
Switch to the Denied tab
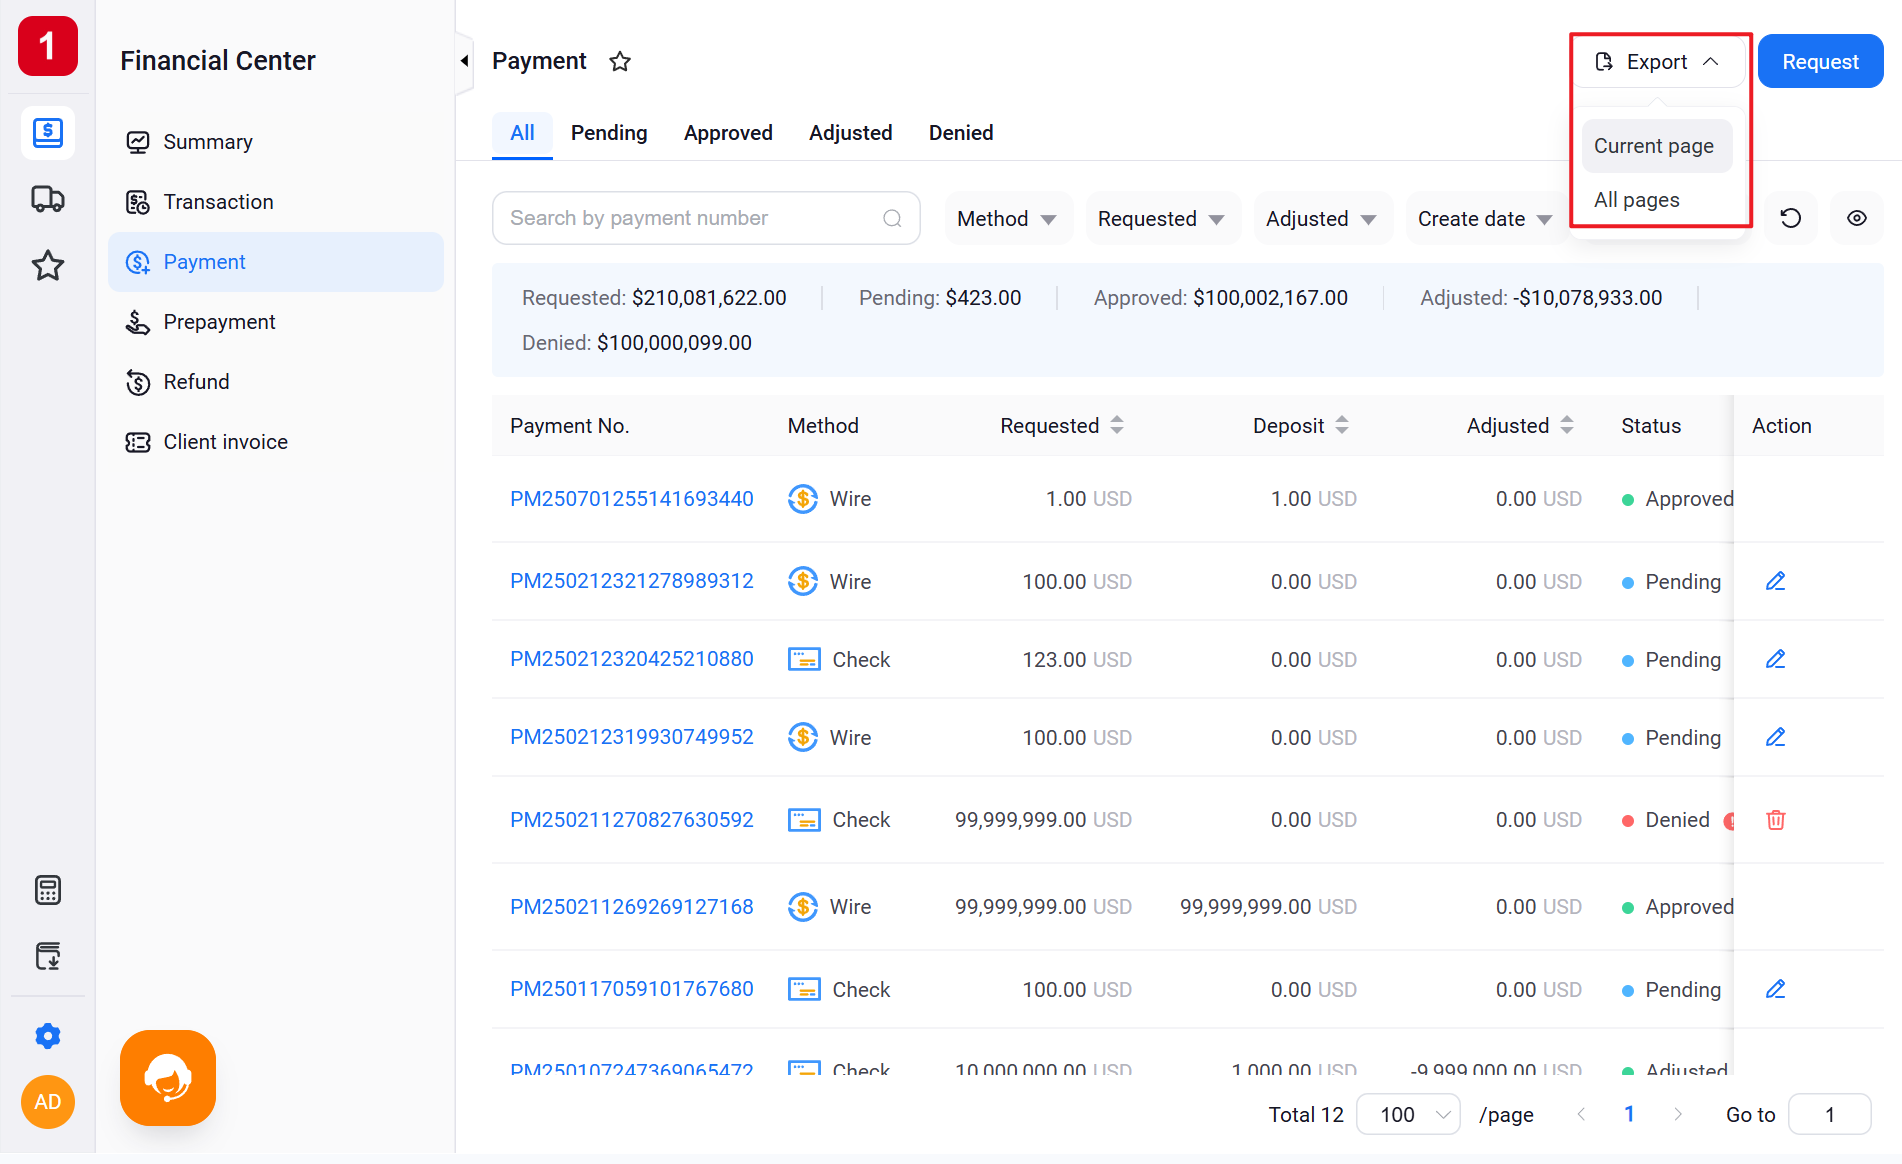point(961,133)
